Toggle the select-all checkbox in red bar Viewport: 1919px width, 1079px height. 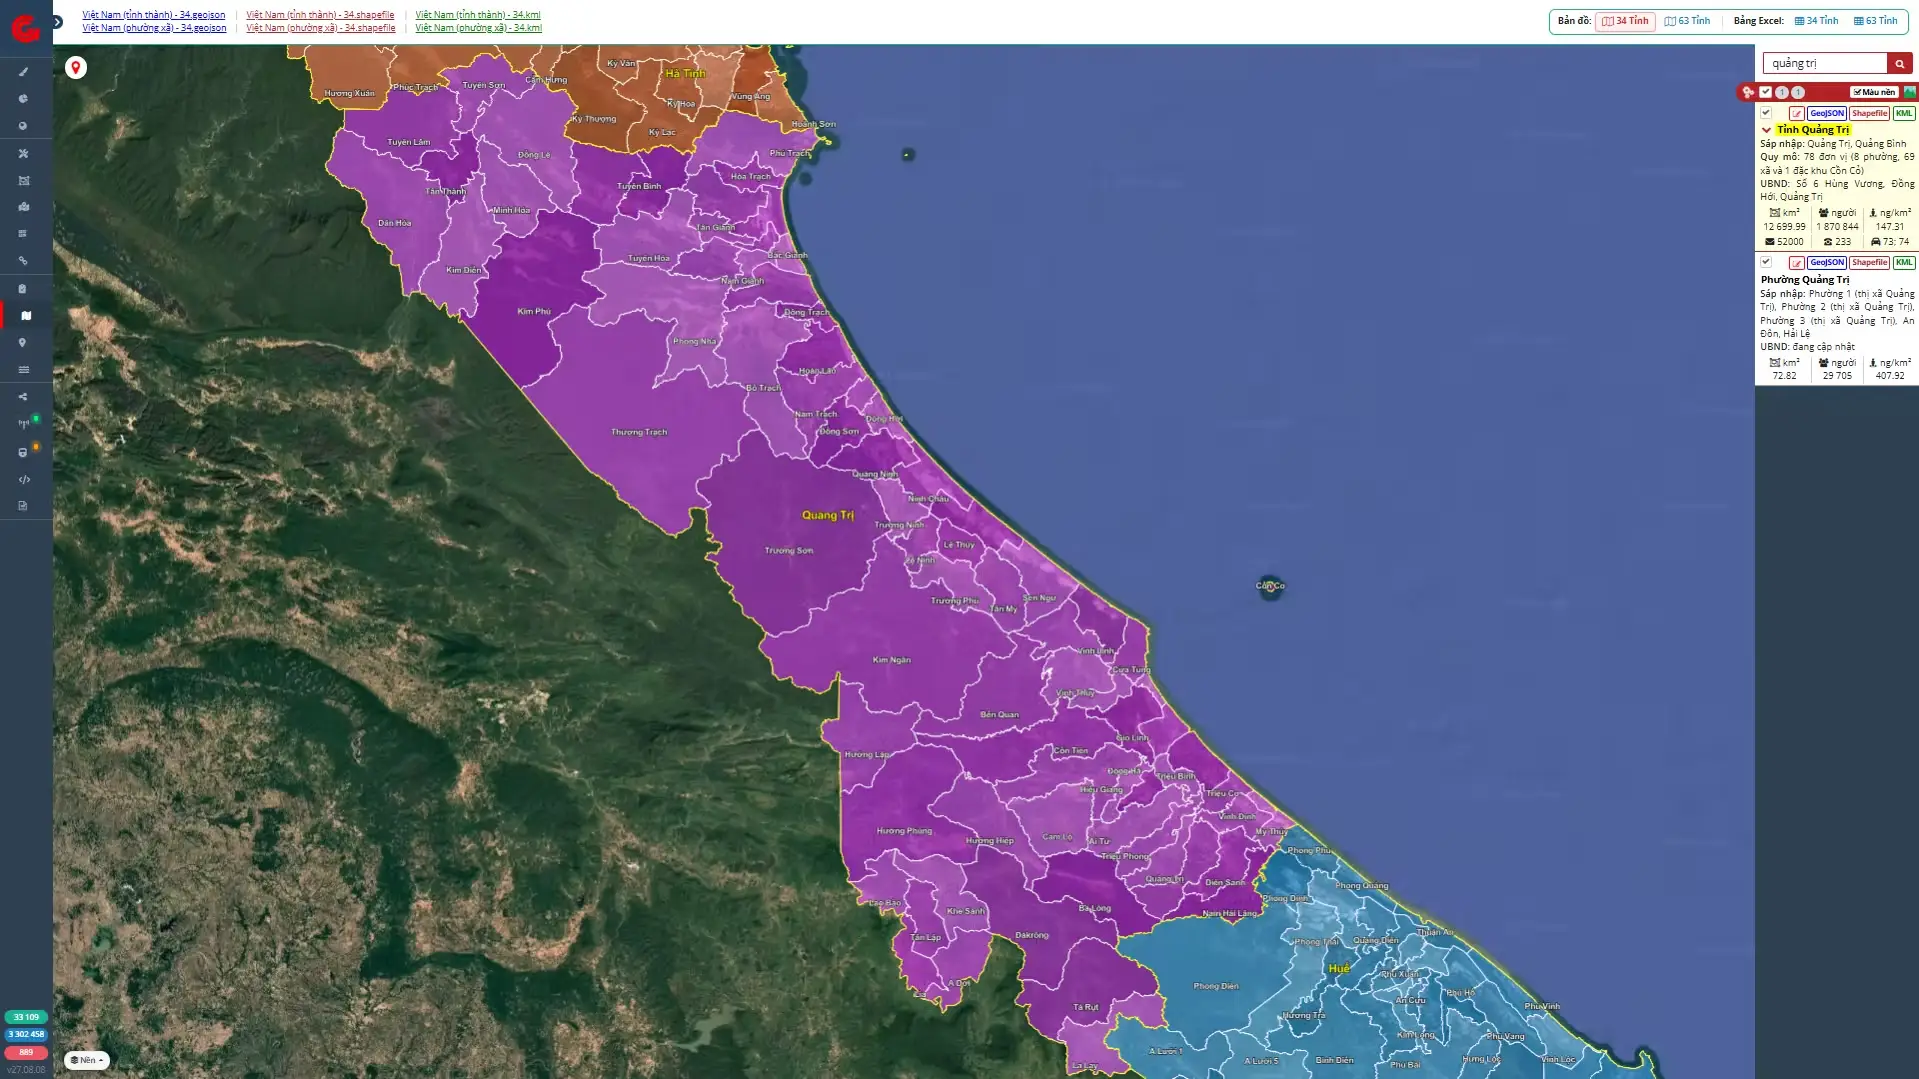[x=1765, y=92]
